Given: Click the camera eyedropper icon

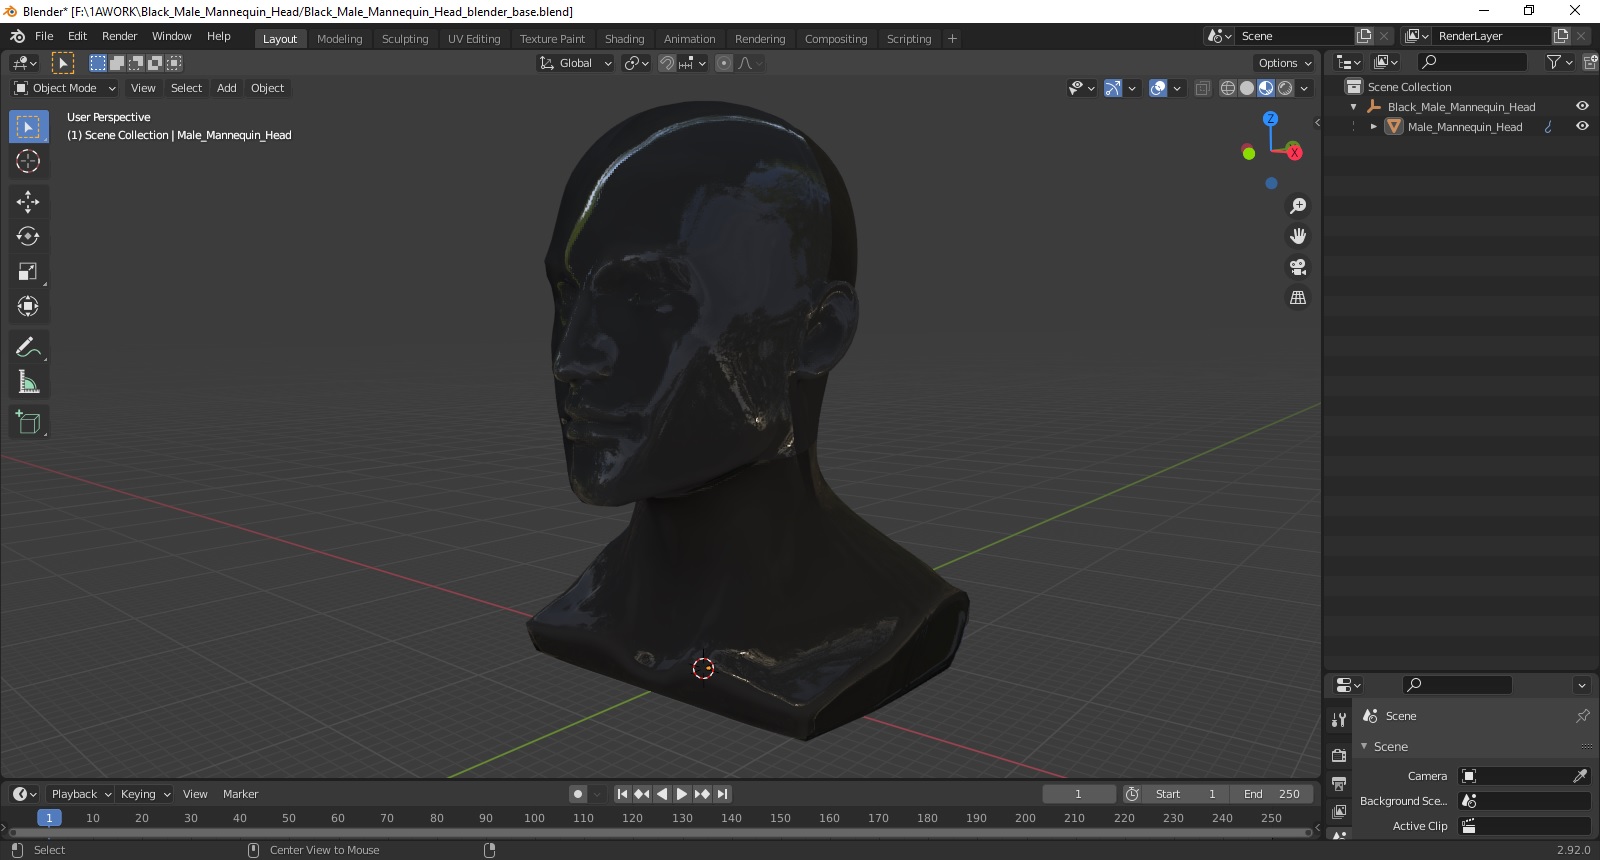Looking at the screenshot, I should pos(1580,776).
